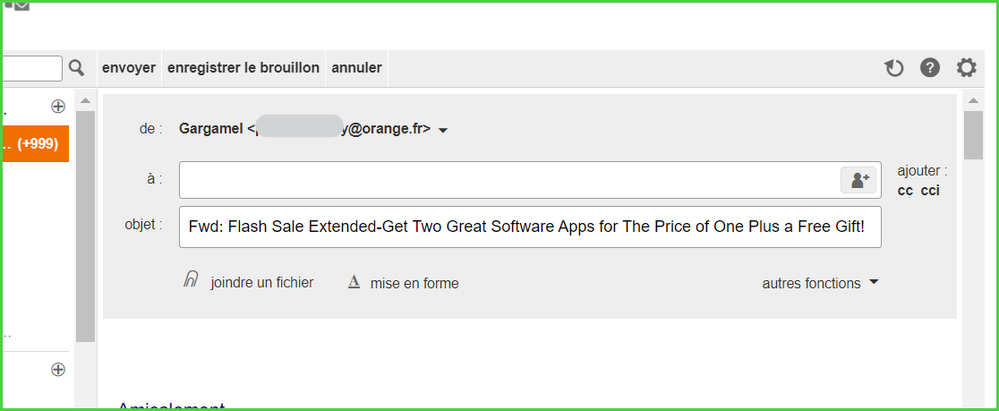Click lower plus circle icon in sidebar
Screen dimensions: 999x411
pyautogui.click(x=58, y=369)
